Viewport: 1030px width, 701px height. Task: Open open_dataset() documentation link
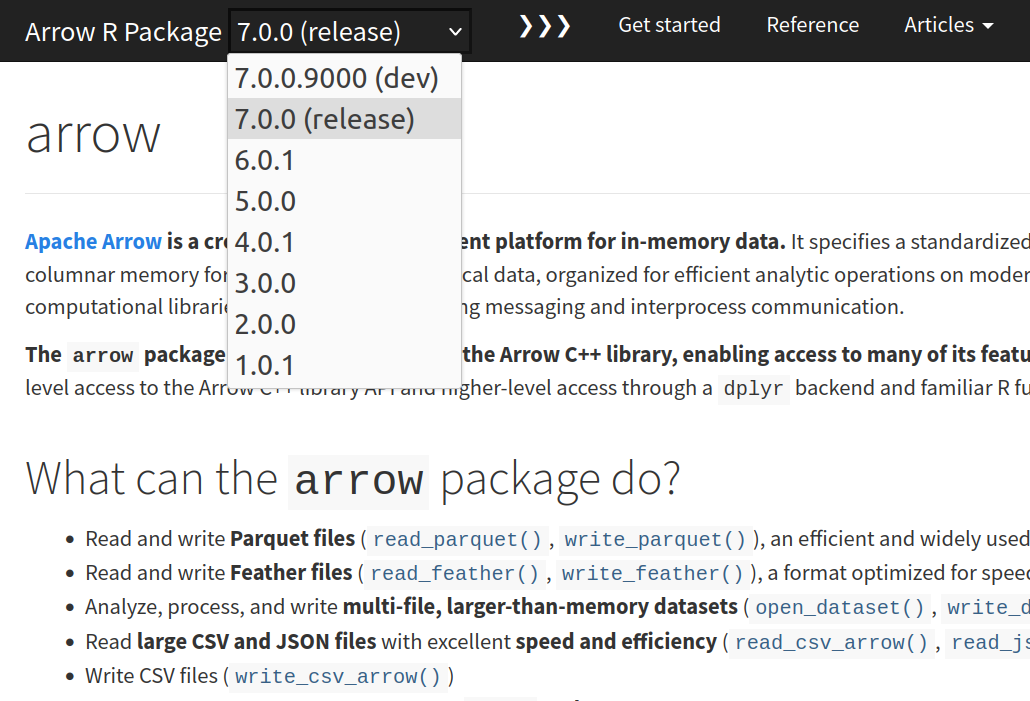tap(840, 608)
